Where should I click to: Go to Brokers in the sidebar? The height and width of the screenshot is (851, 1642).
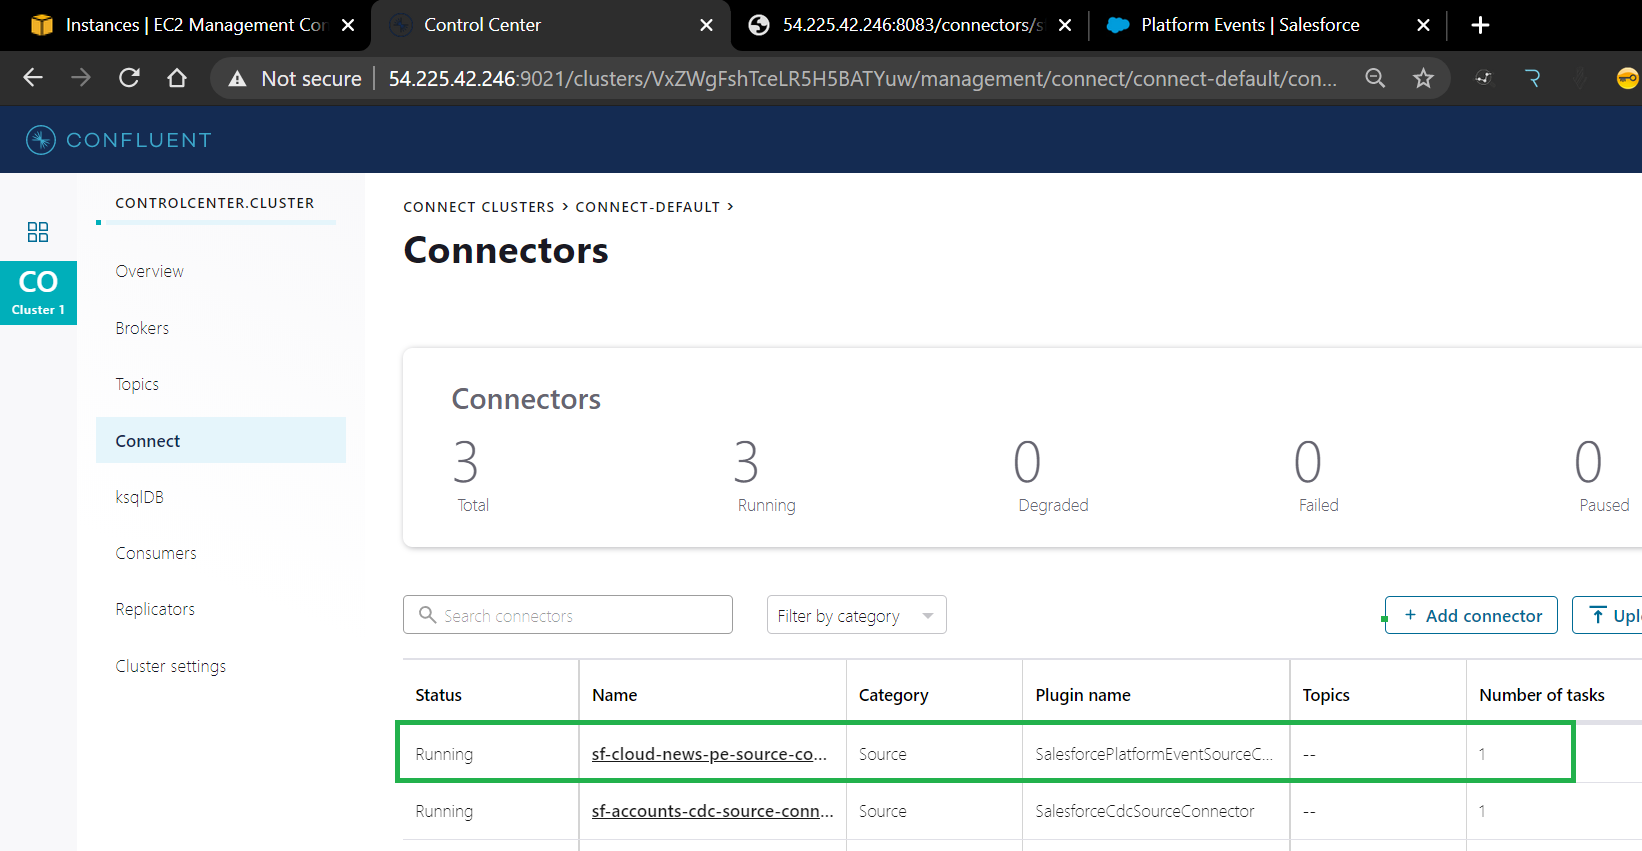(142, 328)
